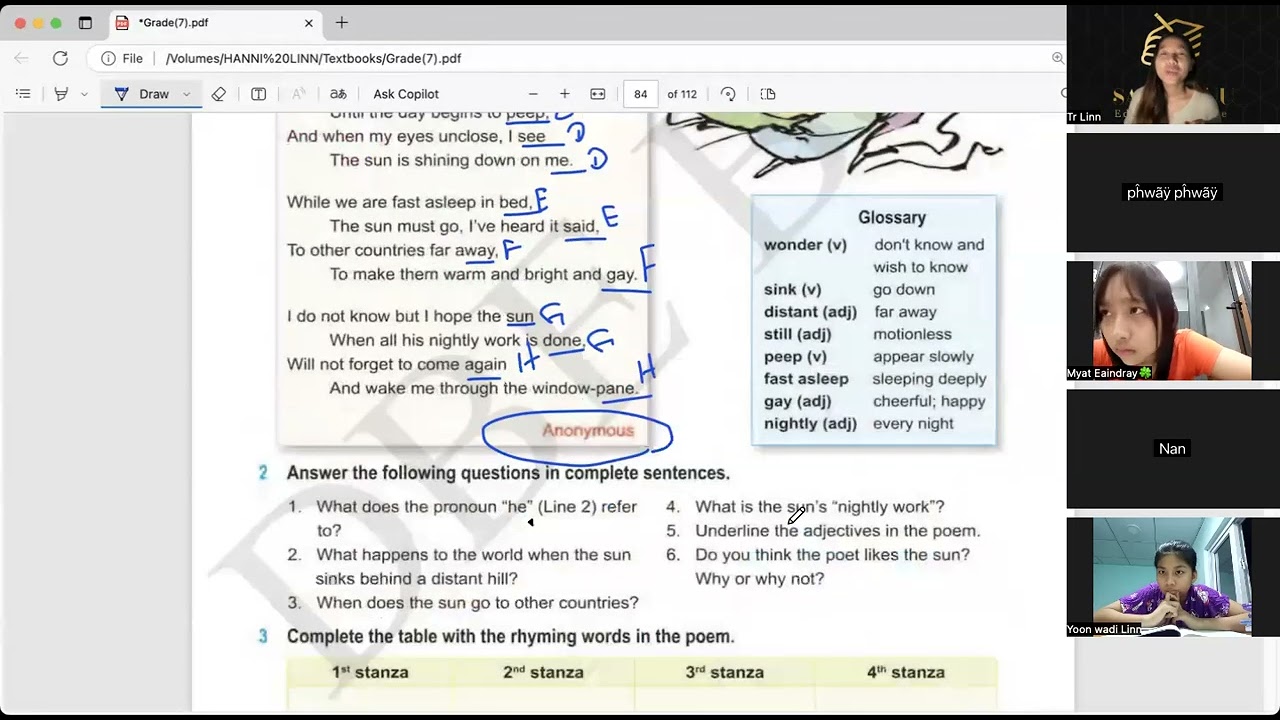
Task: Zoom in with the plus button
Action: [x=564, y=94]
